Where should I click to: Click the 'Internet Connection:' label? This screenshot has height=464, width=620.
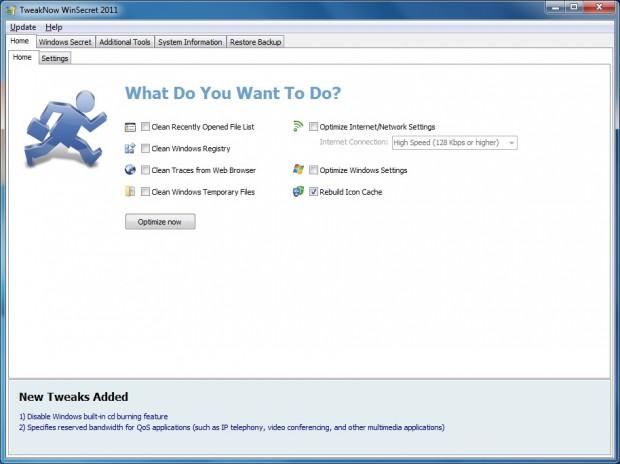pyautogui.click(x=353, y=142)
